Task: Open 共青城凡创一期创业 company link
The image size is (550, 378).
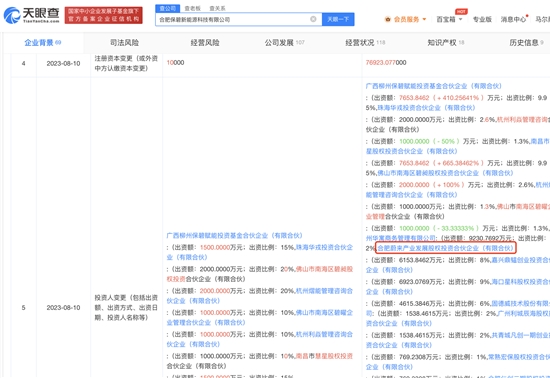Action: click(521, 335)
